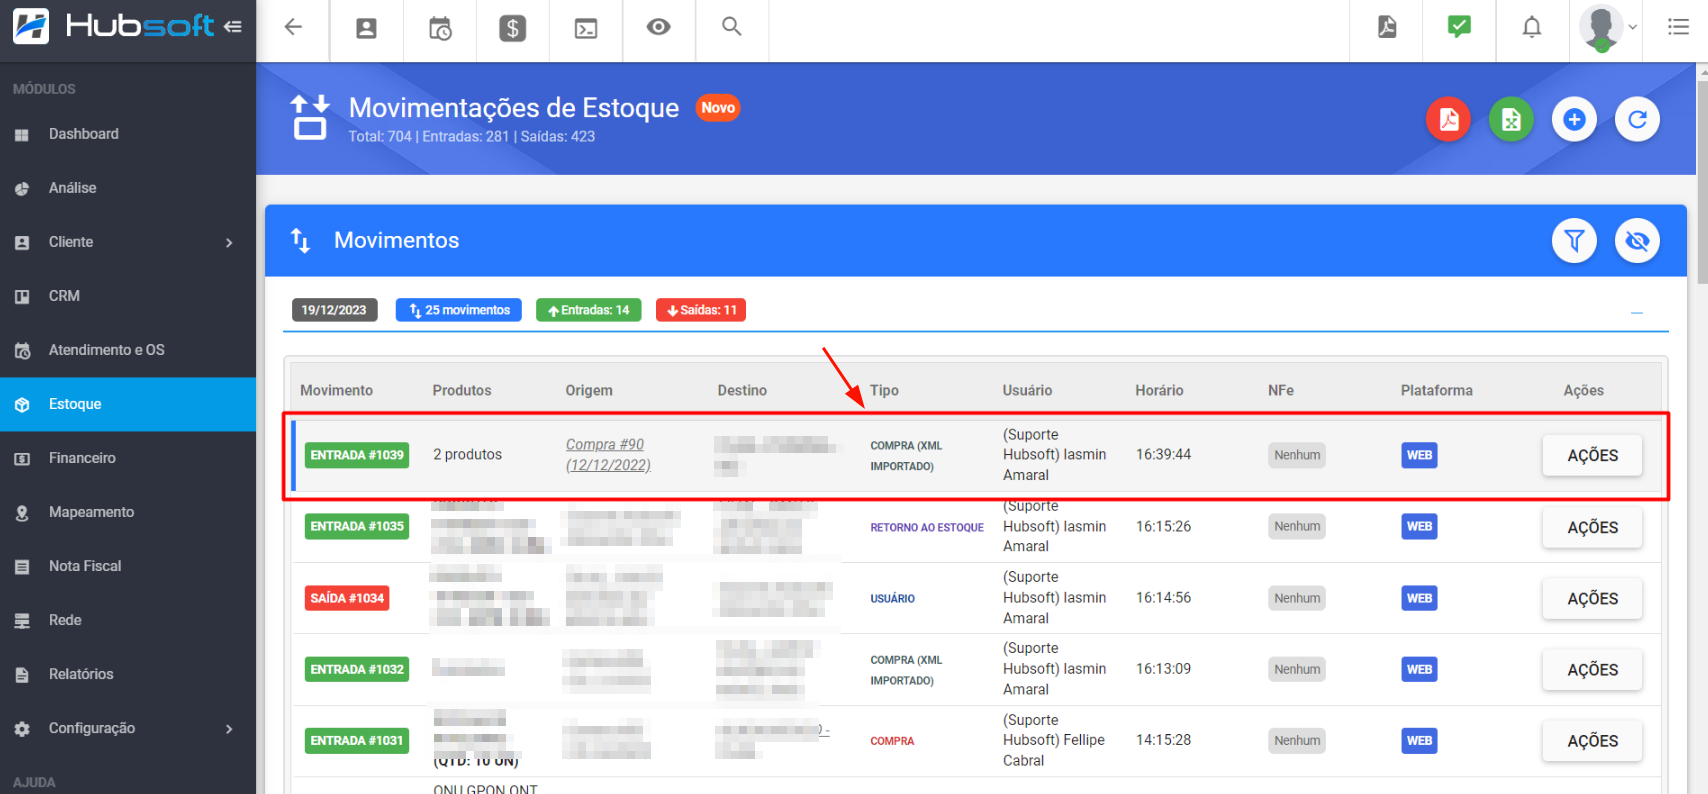This screenshot has width=1708, height=794.
Task: Collapse sidebar with Hubsoft menu arrow
Action: click(x=233, y=27)
